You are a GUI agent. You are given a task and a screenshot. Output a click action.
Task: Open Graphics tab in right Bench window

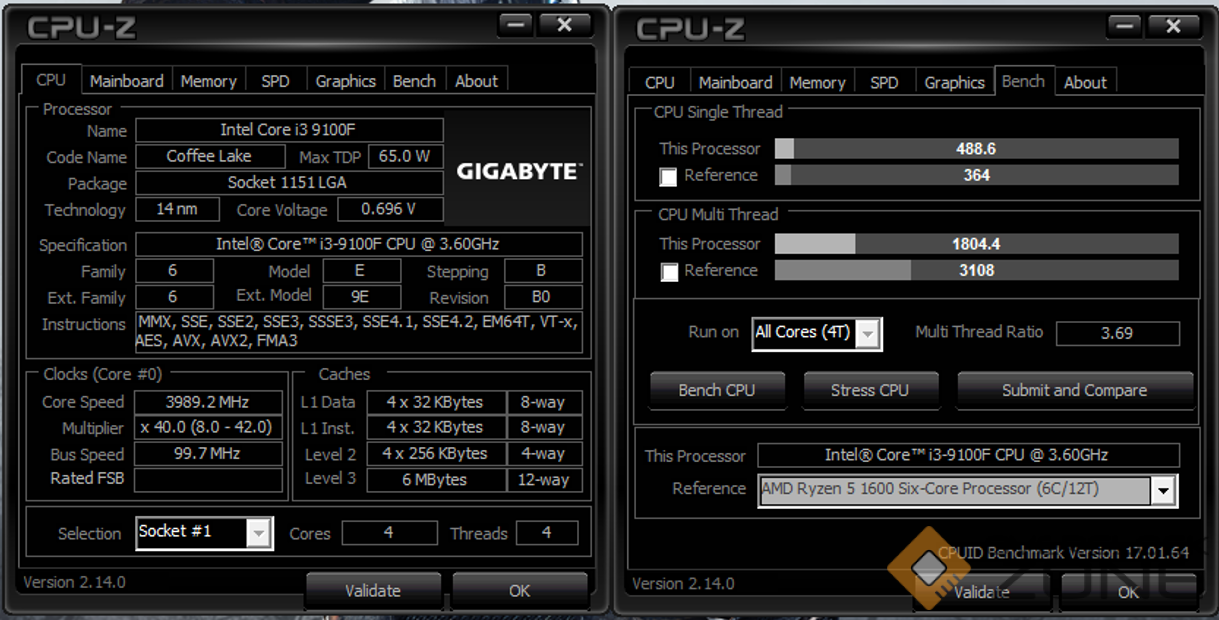click(x=954, y=82)
